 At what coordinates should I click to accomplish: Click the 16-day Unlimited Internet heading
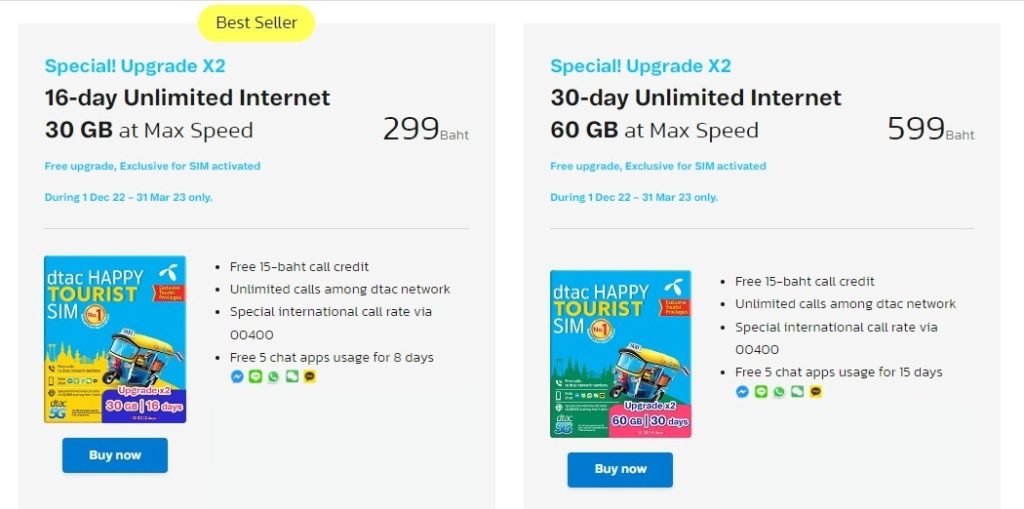(x=187, y=98)
